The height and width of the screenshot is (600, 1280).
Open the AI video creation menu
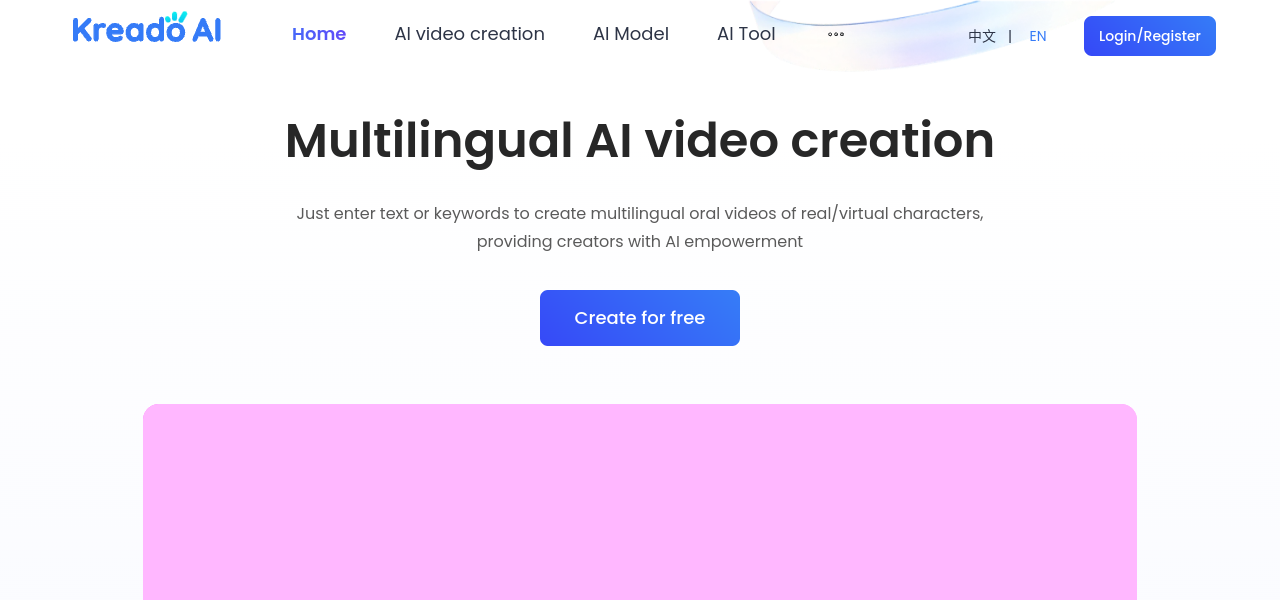click(x=469, y=34)
